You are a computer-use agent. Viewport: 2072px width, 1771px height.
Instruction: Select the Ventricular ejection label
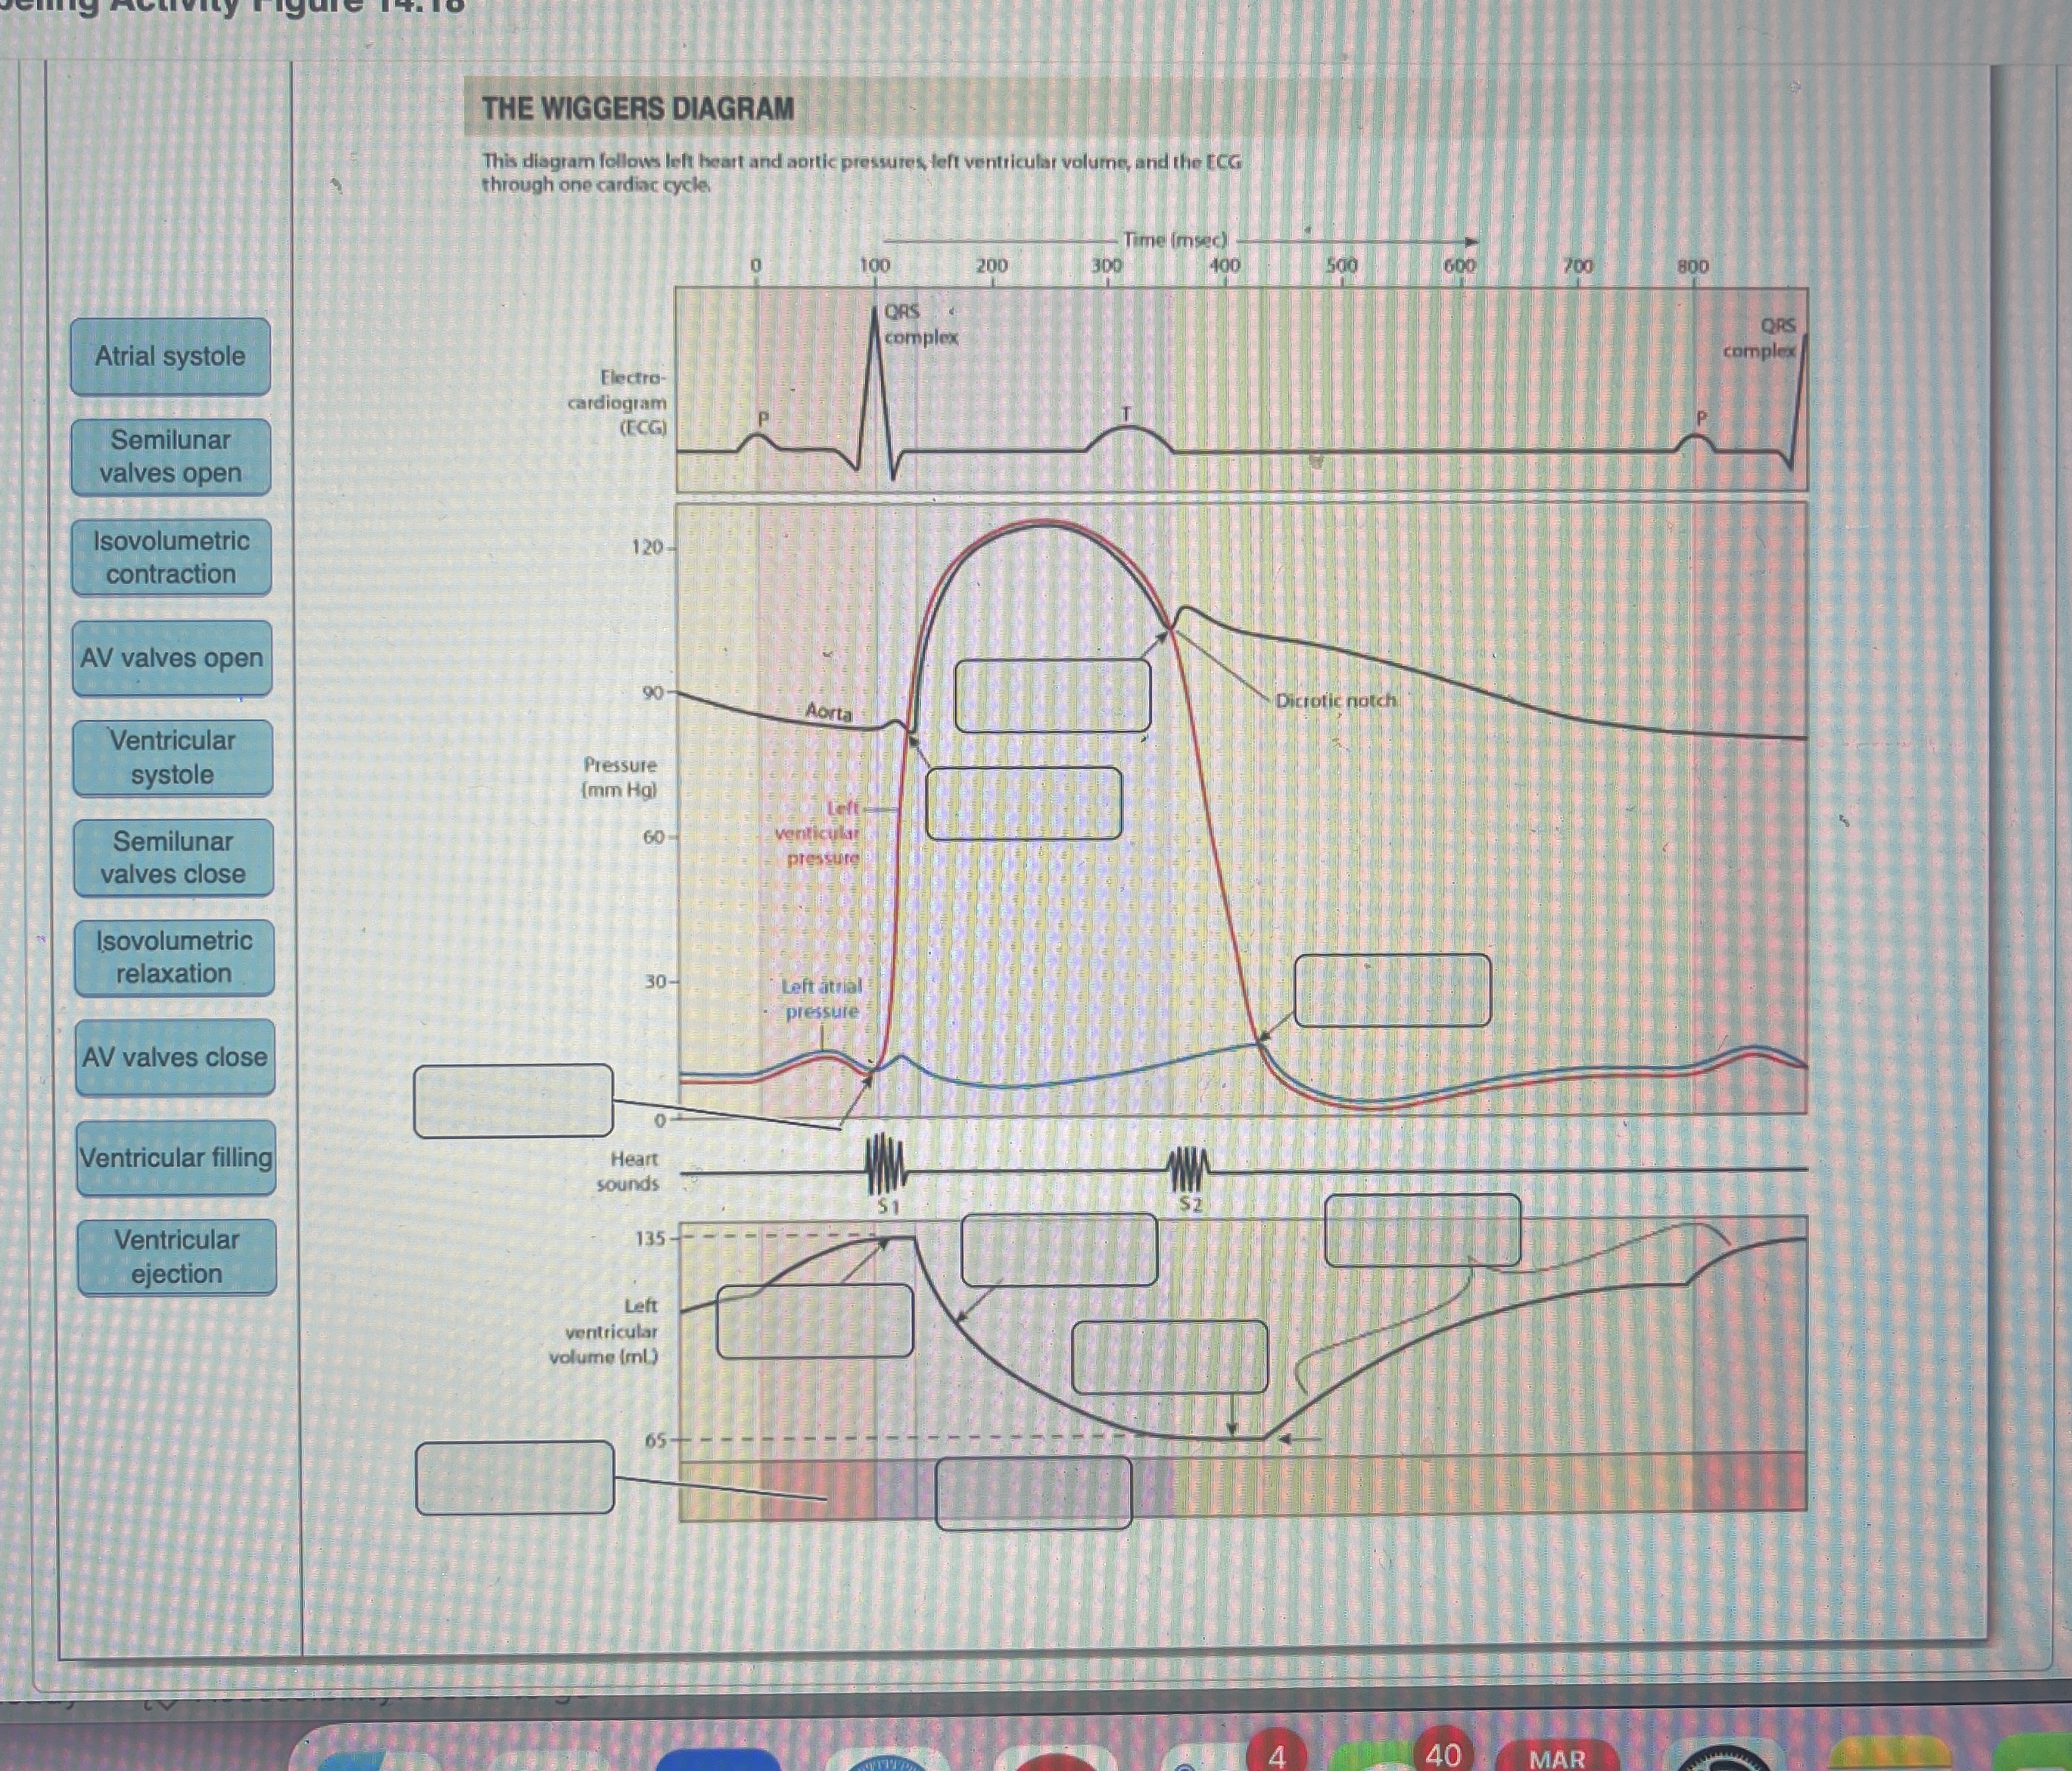176,1257
